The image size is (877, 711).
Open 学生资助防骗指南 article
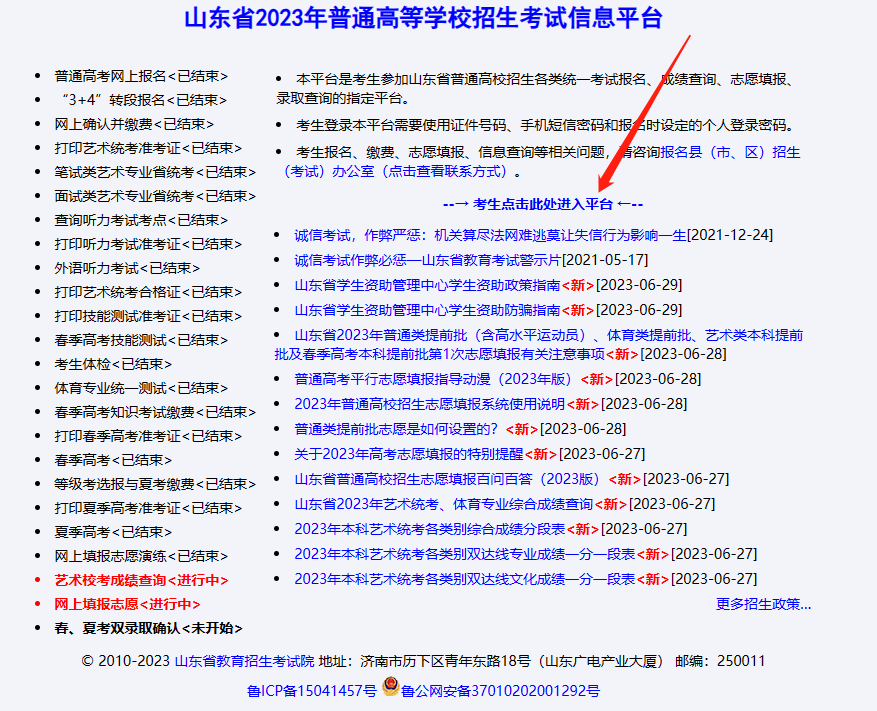pyautogui.click(x=427, y=309)
